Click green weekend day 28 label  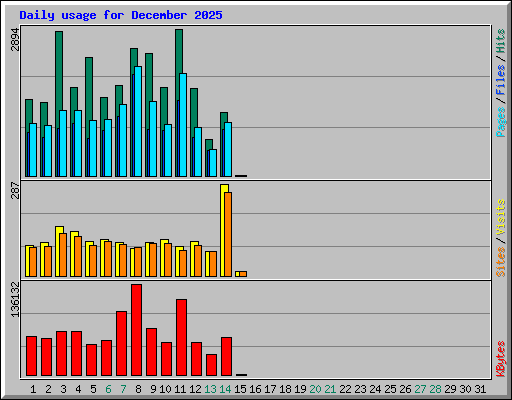tap(435, 389)
